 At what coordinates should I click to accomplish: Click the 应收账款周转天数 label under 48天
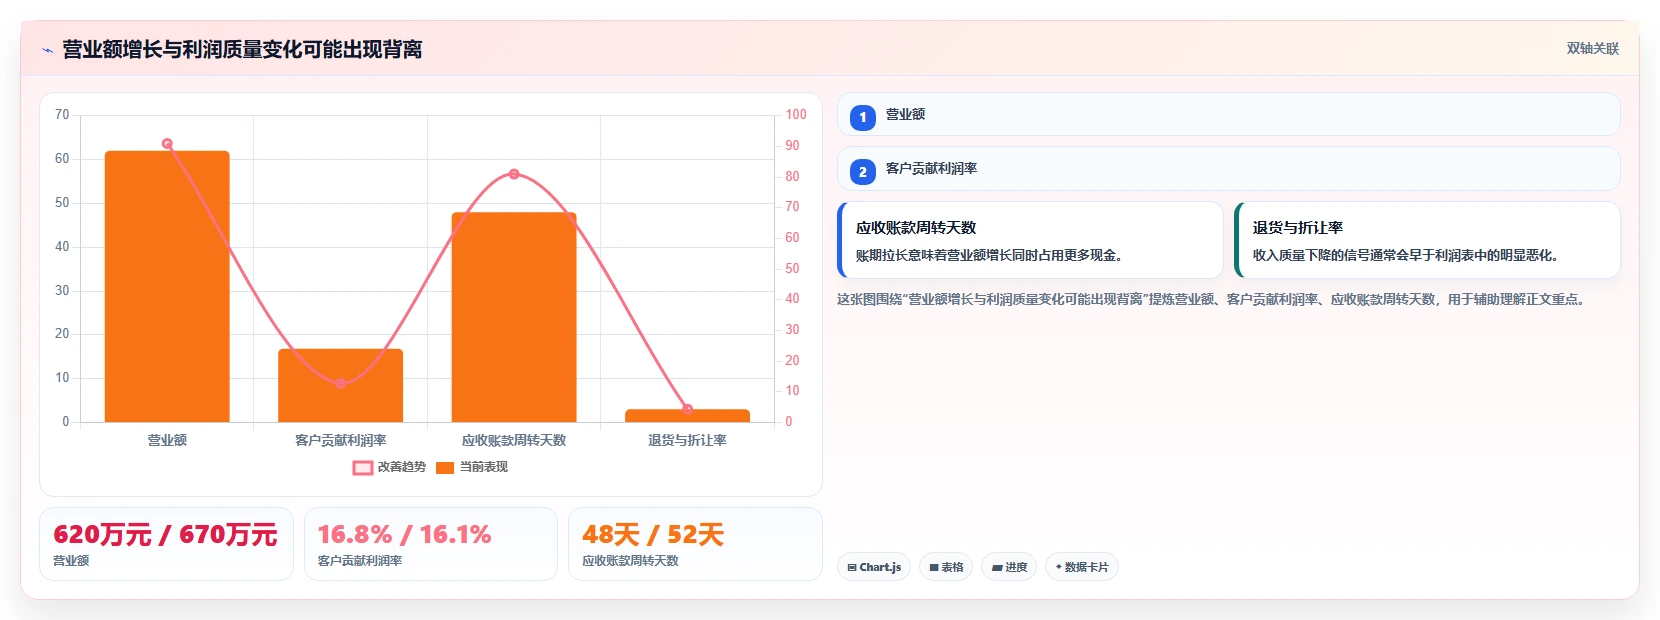(x=630, y=561)
